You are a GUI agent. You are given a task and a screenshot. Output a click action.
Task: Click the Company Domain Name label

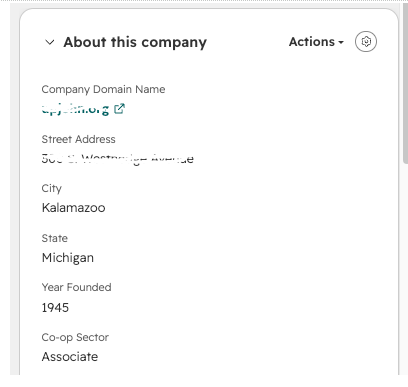click(103, 89)
